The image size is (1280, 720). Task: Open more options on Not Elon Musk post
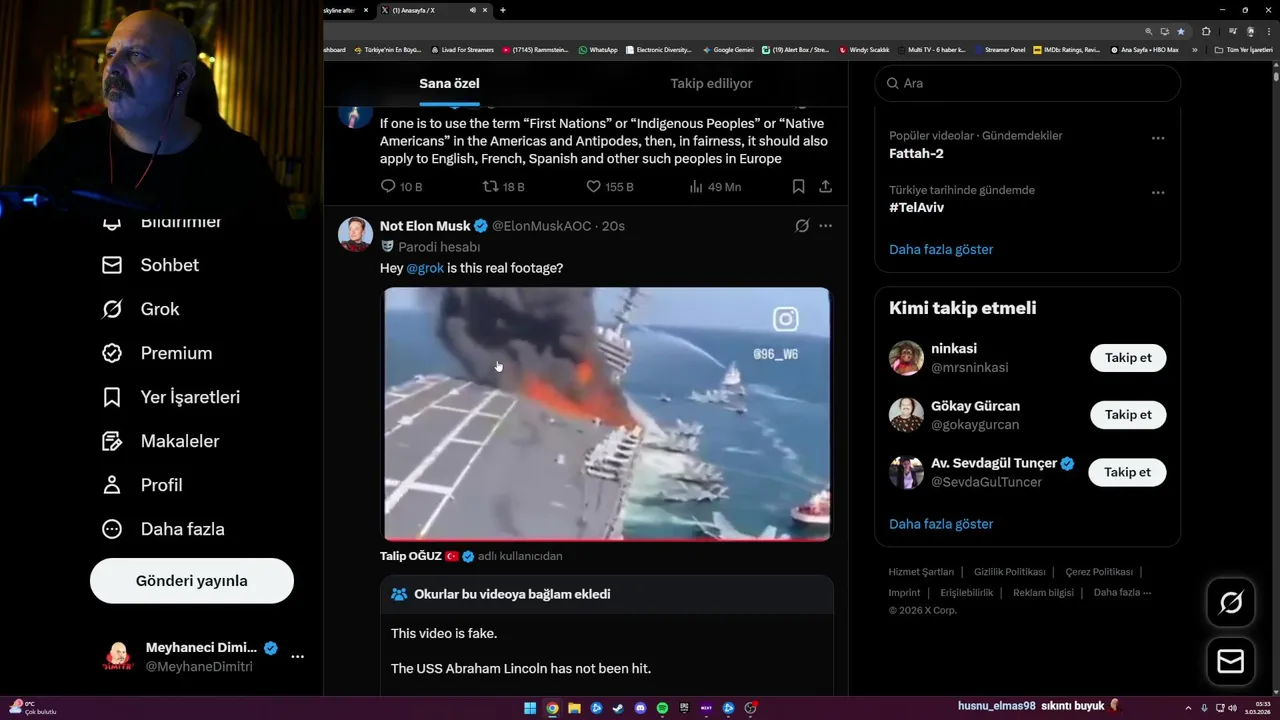[x=825, y=226]
